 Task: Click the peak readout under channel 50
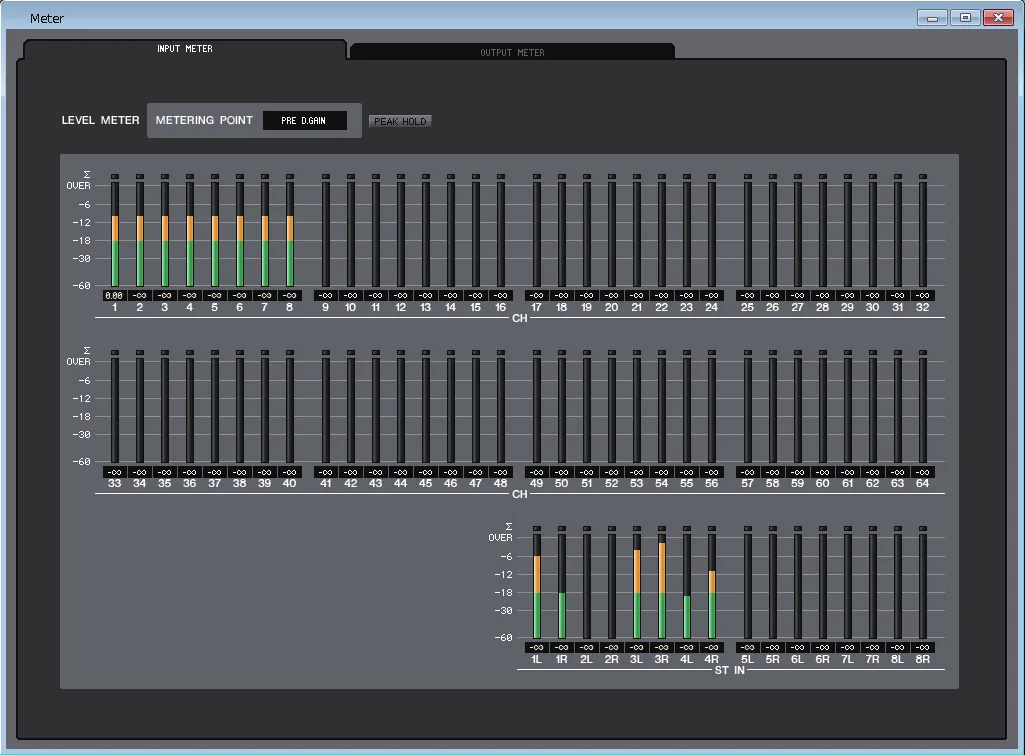562,472
